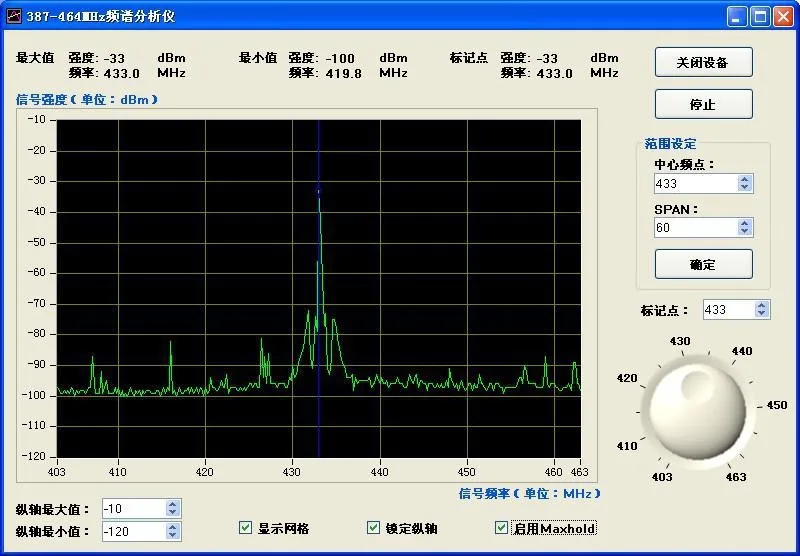
Task: Maximize the spectrum analyzer window
Action: (760, 16)
